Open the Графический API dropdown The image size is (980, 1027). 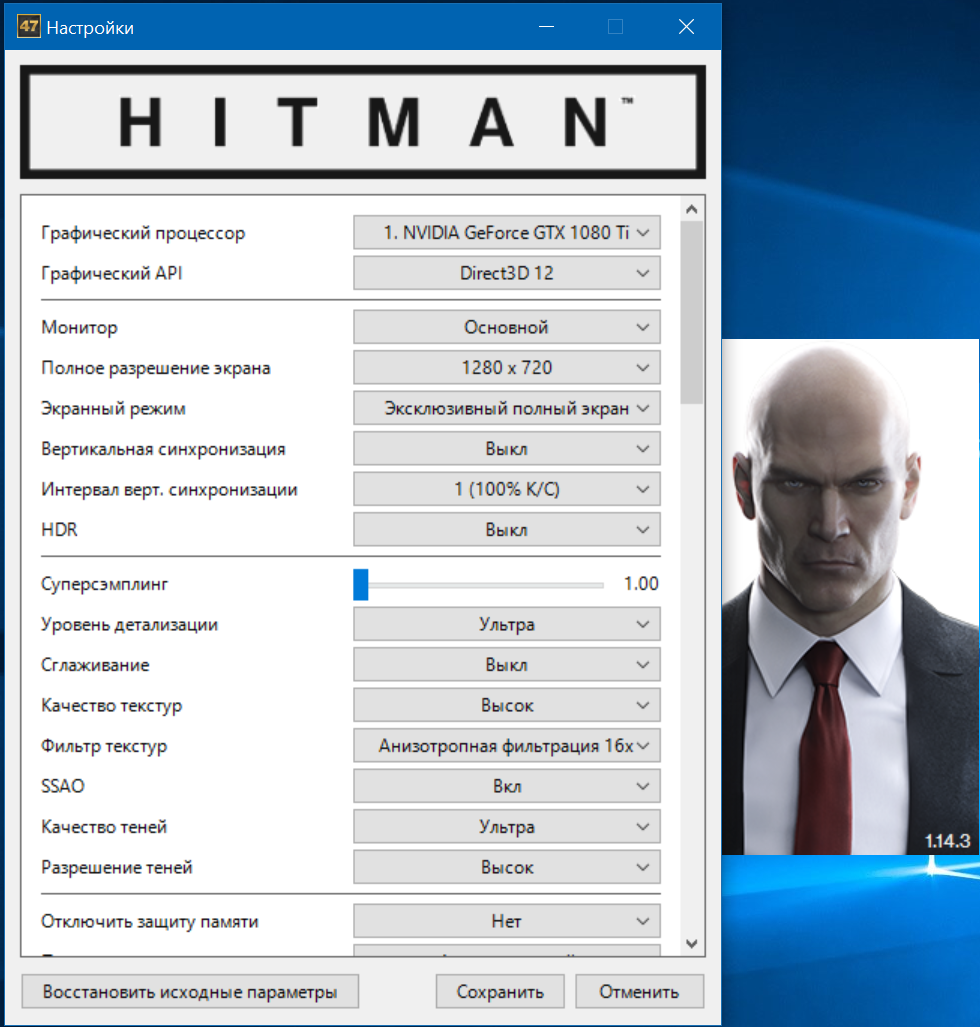(x=506, y=273)
